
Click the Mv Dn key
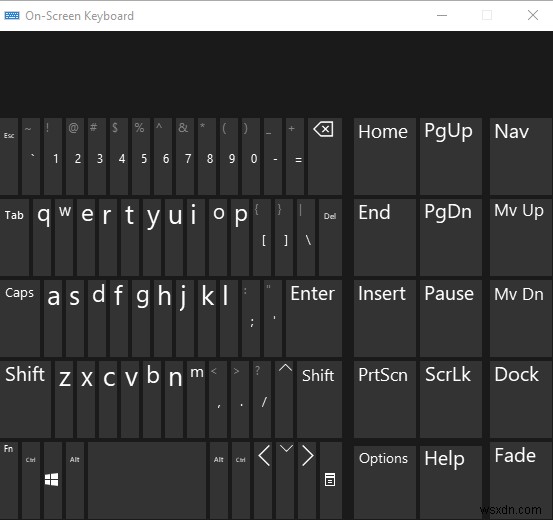click(x=521, y=318)
